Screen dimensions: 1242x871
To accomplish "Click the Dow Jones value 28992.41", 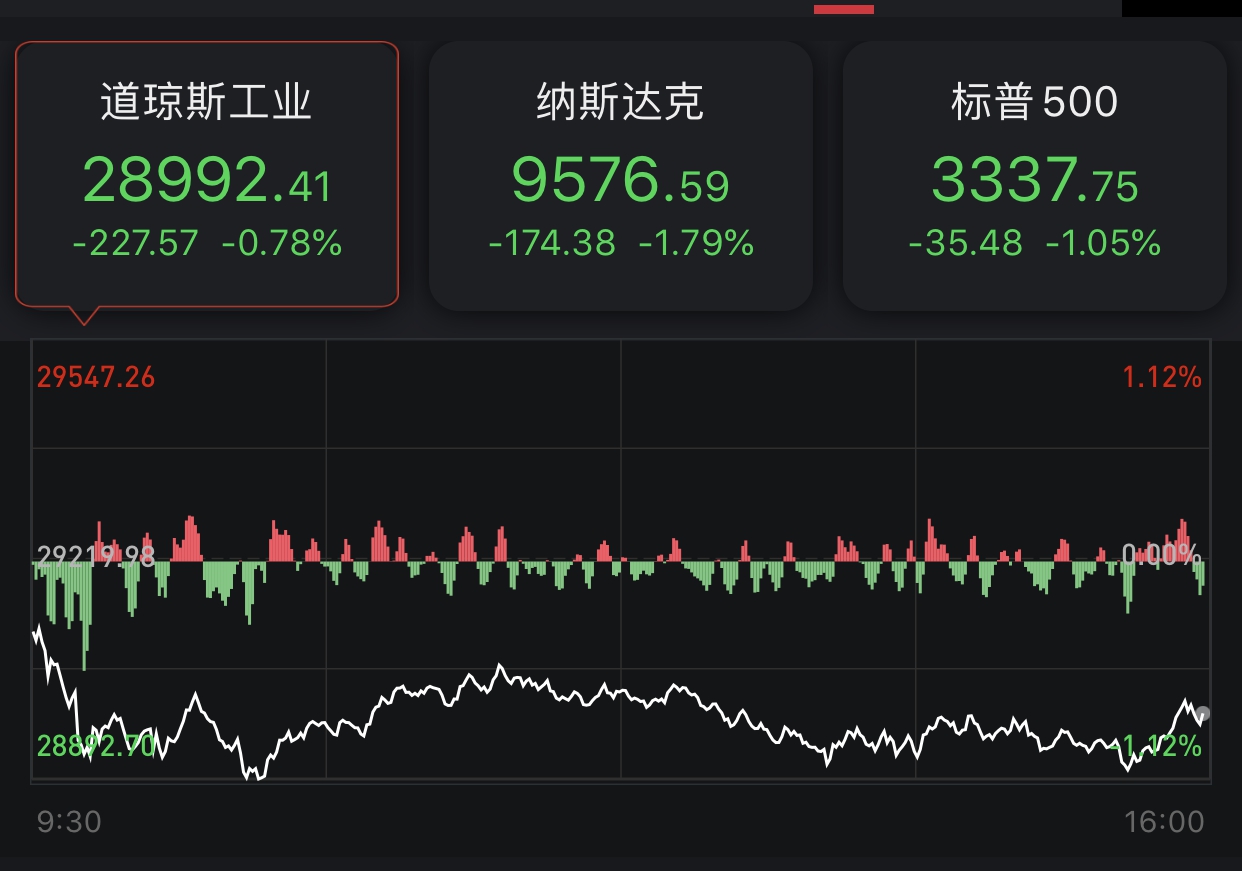I will click(207, 182).
